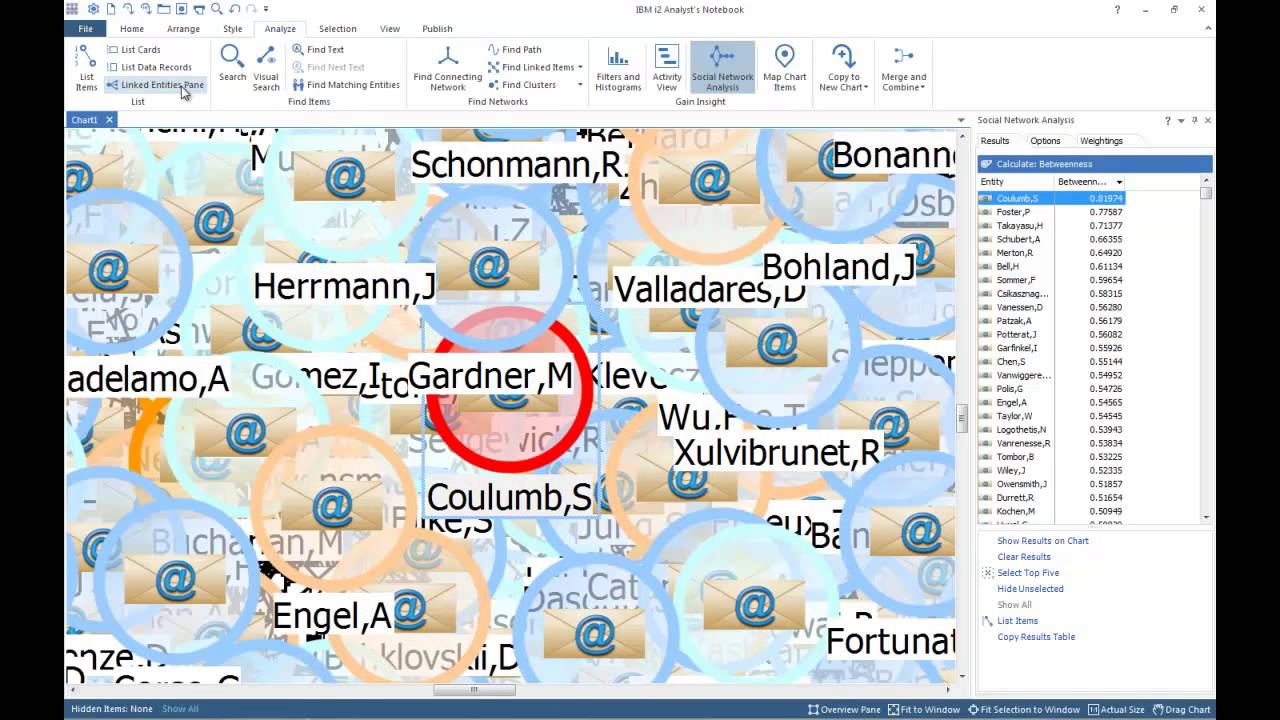Click Show All in status bar
The image size is (1280, 720).
tap(180, 709)
